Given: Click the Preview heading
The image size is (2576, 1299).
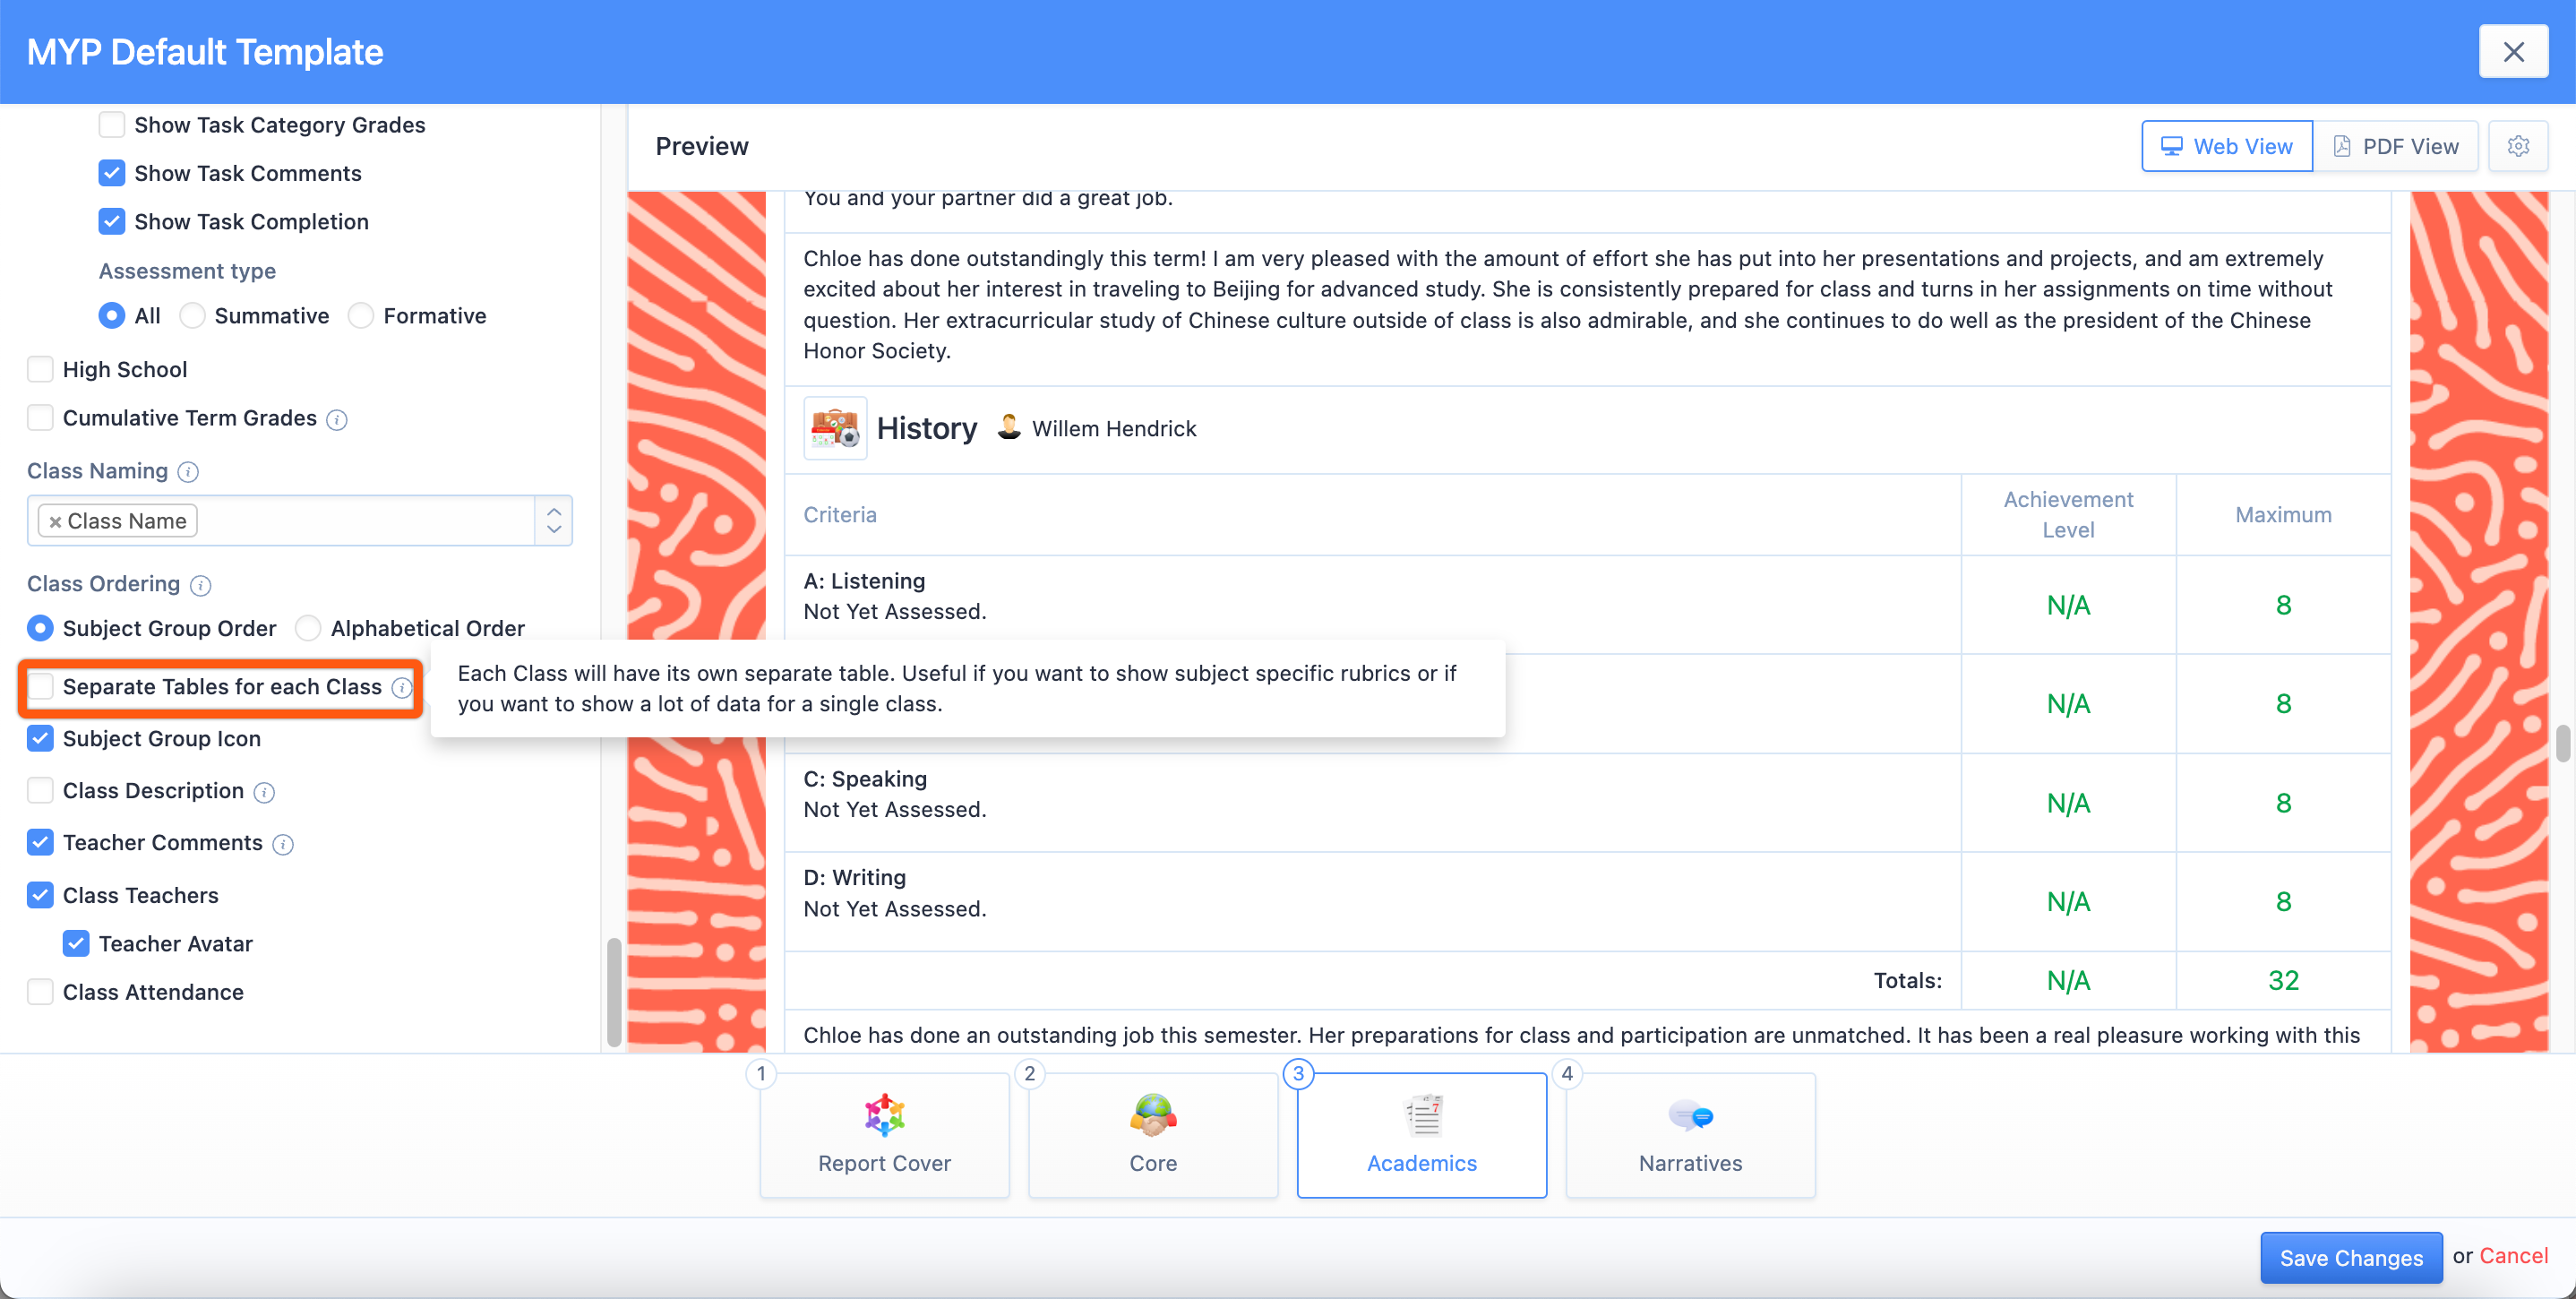Looking at the screenshot, I should pyautogui.click(x=702, y=146).
